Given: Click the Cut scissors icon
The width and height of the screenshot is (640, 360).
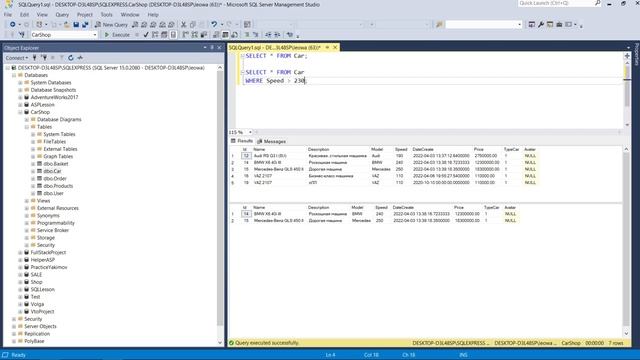Looking at the screenshot, I should coord(183,24).
